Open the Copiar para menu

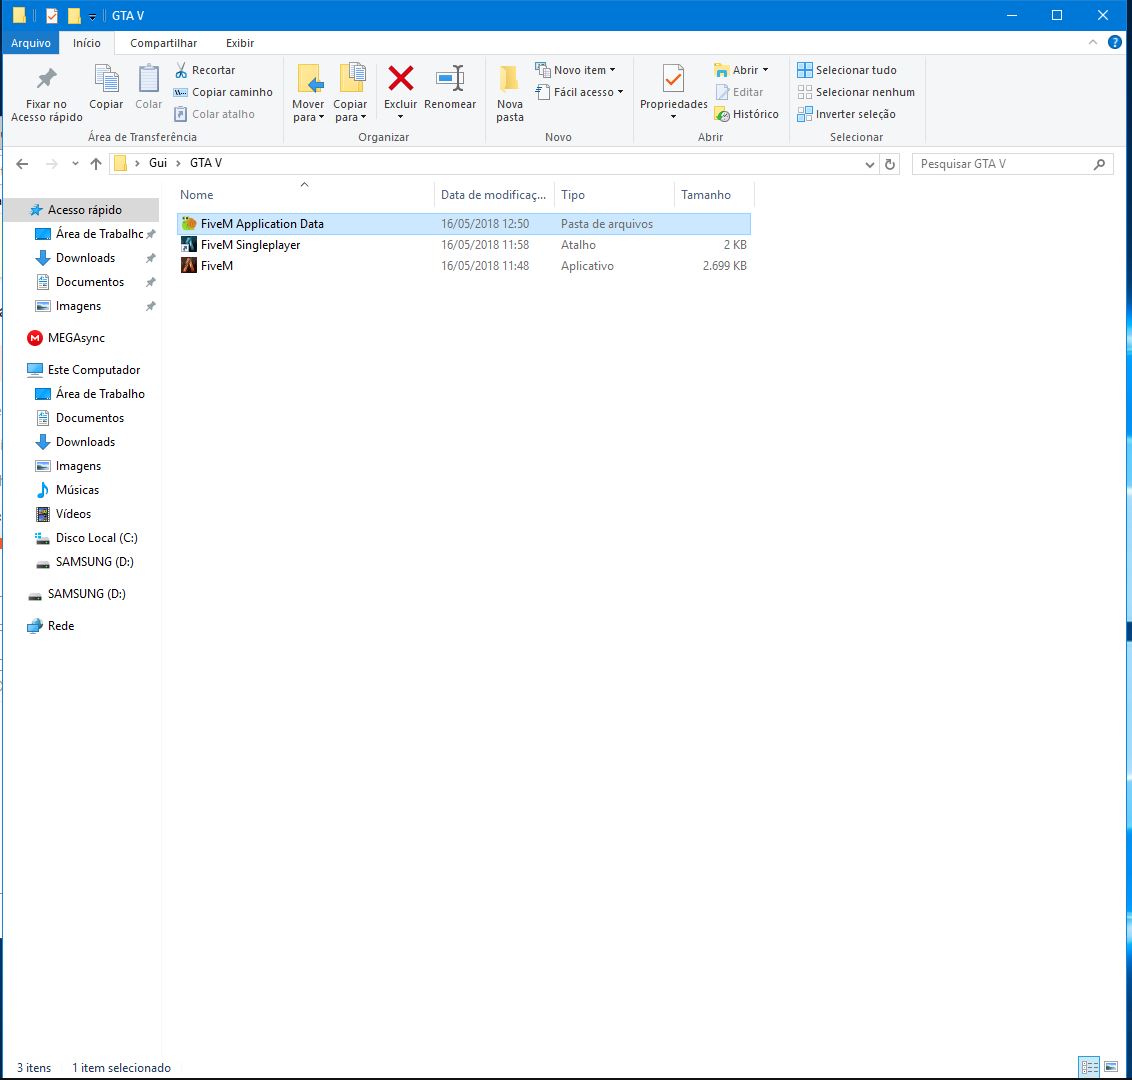(350, 94)
